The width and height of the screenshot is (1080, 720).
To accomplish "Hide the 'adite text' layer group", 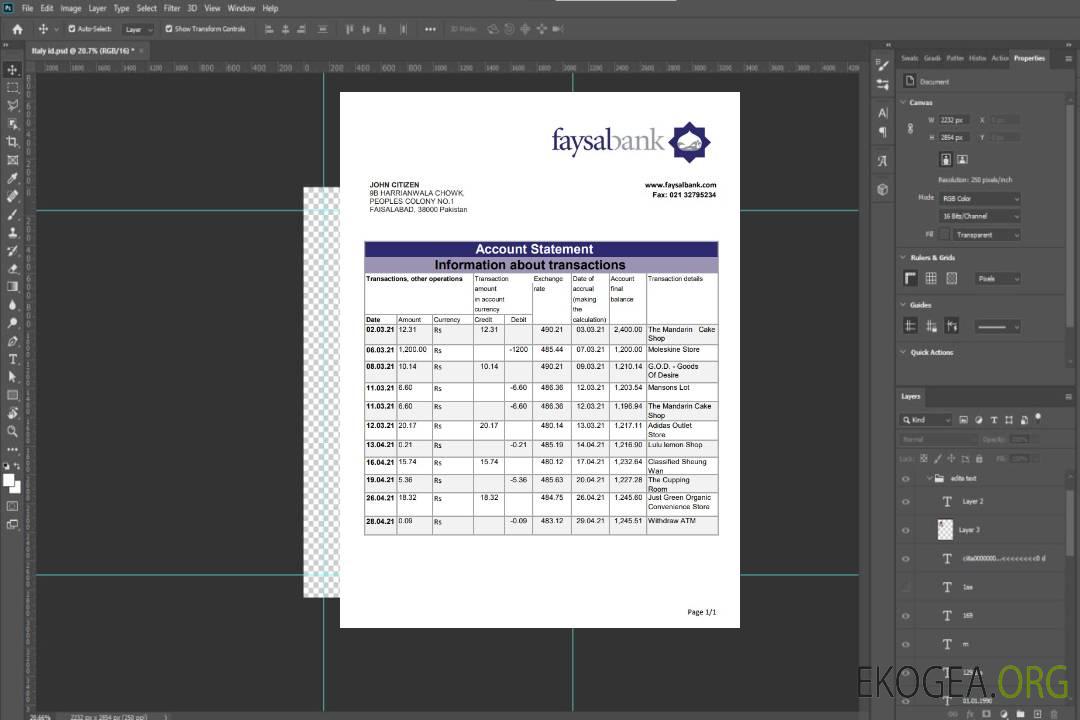I will pos(906,479).
